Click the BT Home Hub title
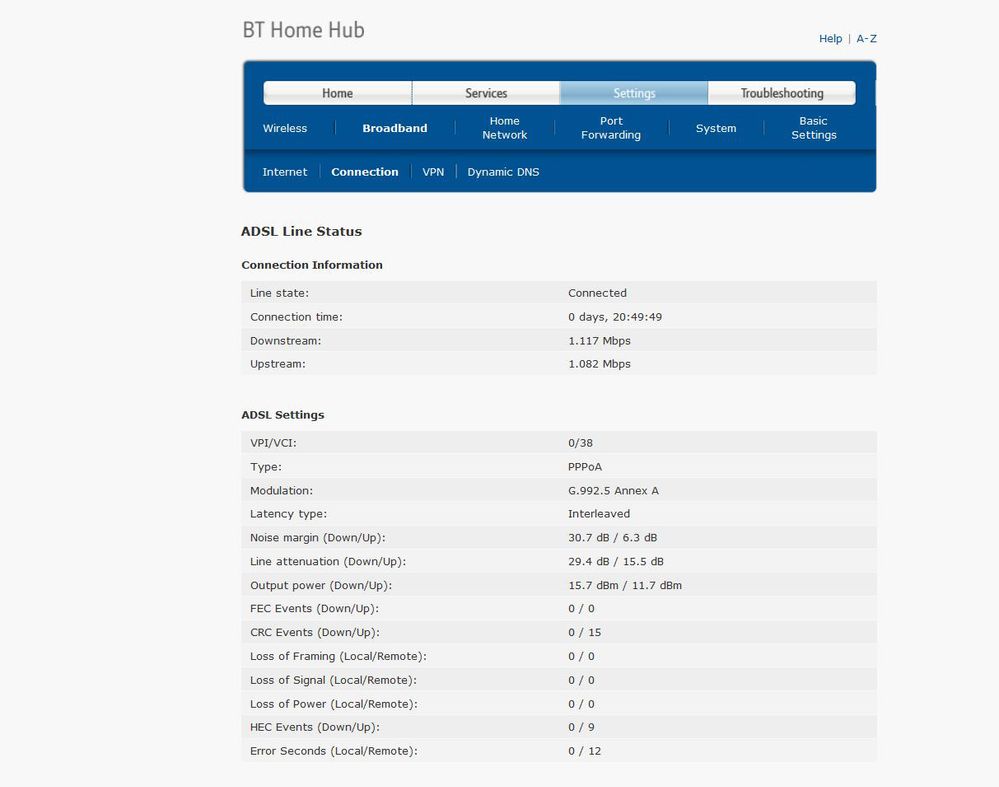The image size is (999, 787). point(303,30)
